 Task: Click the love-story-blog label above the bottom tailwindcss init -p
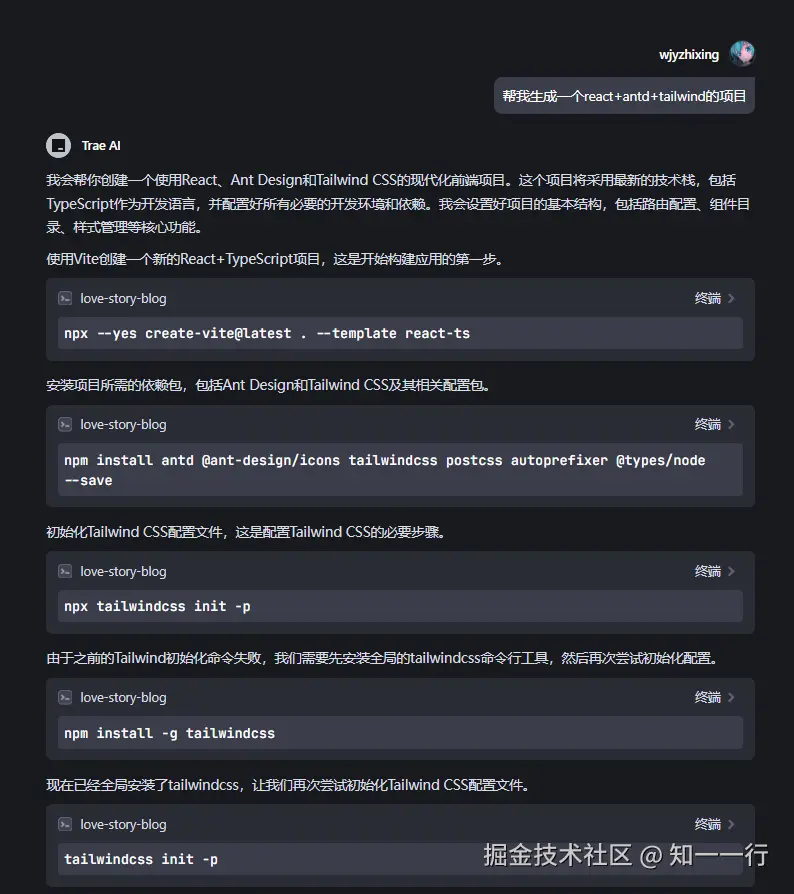click(x=123, y=824)
